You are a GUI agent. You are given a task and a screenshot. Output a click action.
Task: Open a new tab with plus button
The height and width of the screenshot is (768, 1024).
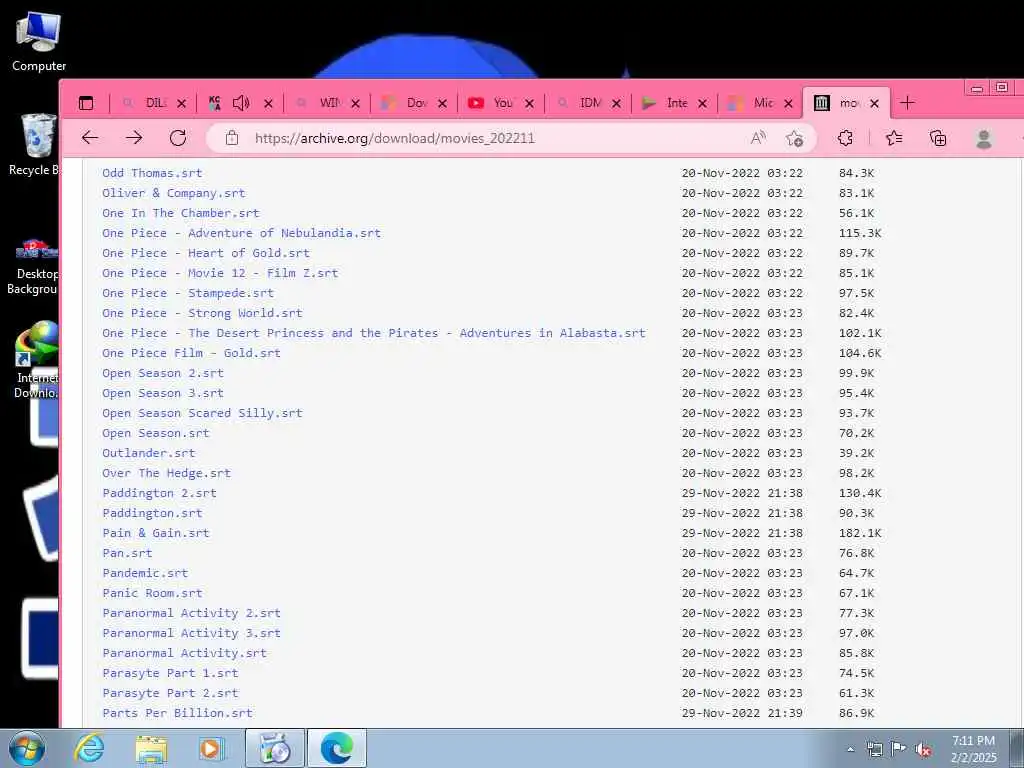point(907,103)
